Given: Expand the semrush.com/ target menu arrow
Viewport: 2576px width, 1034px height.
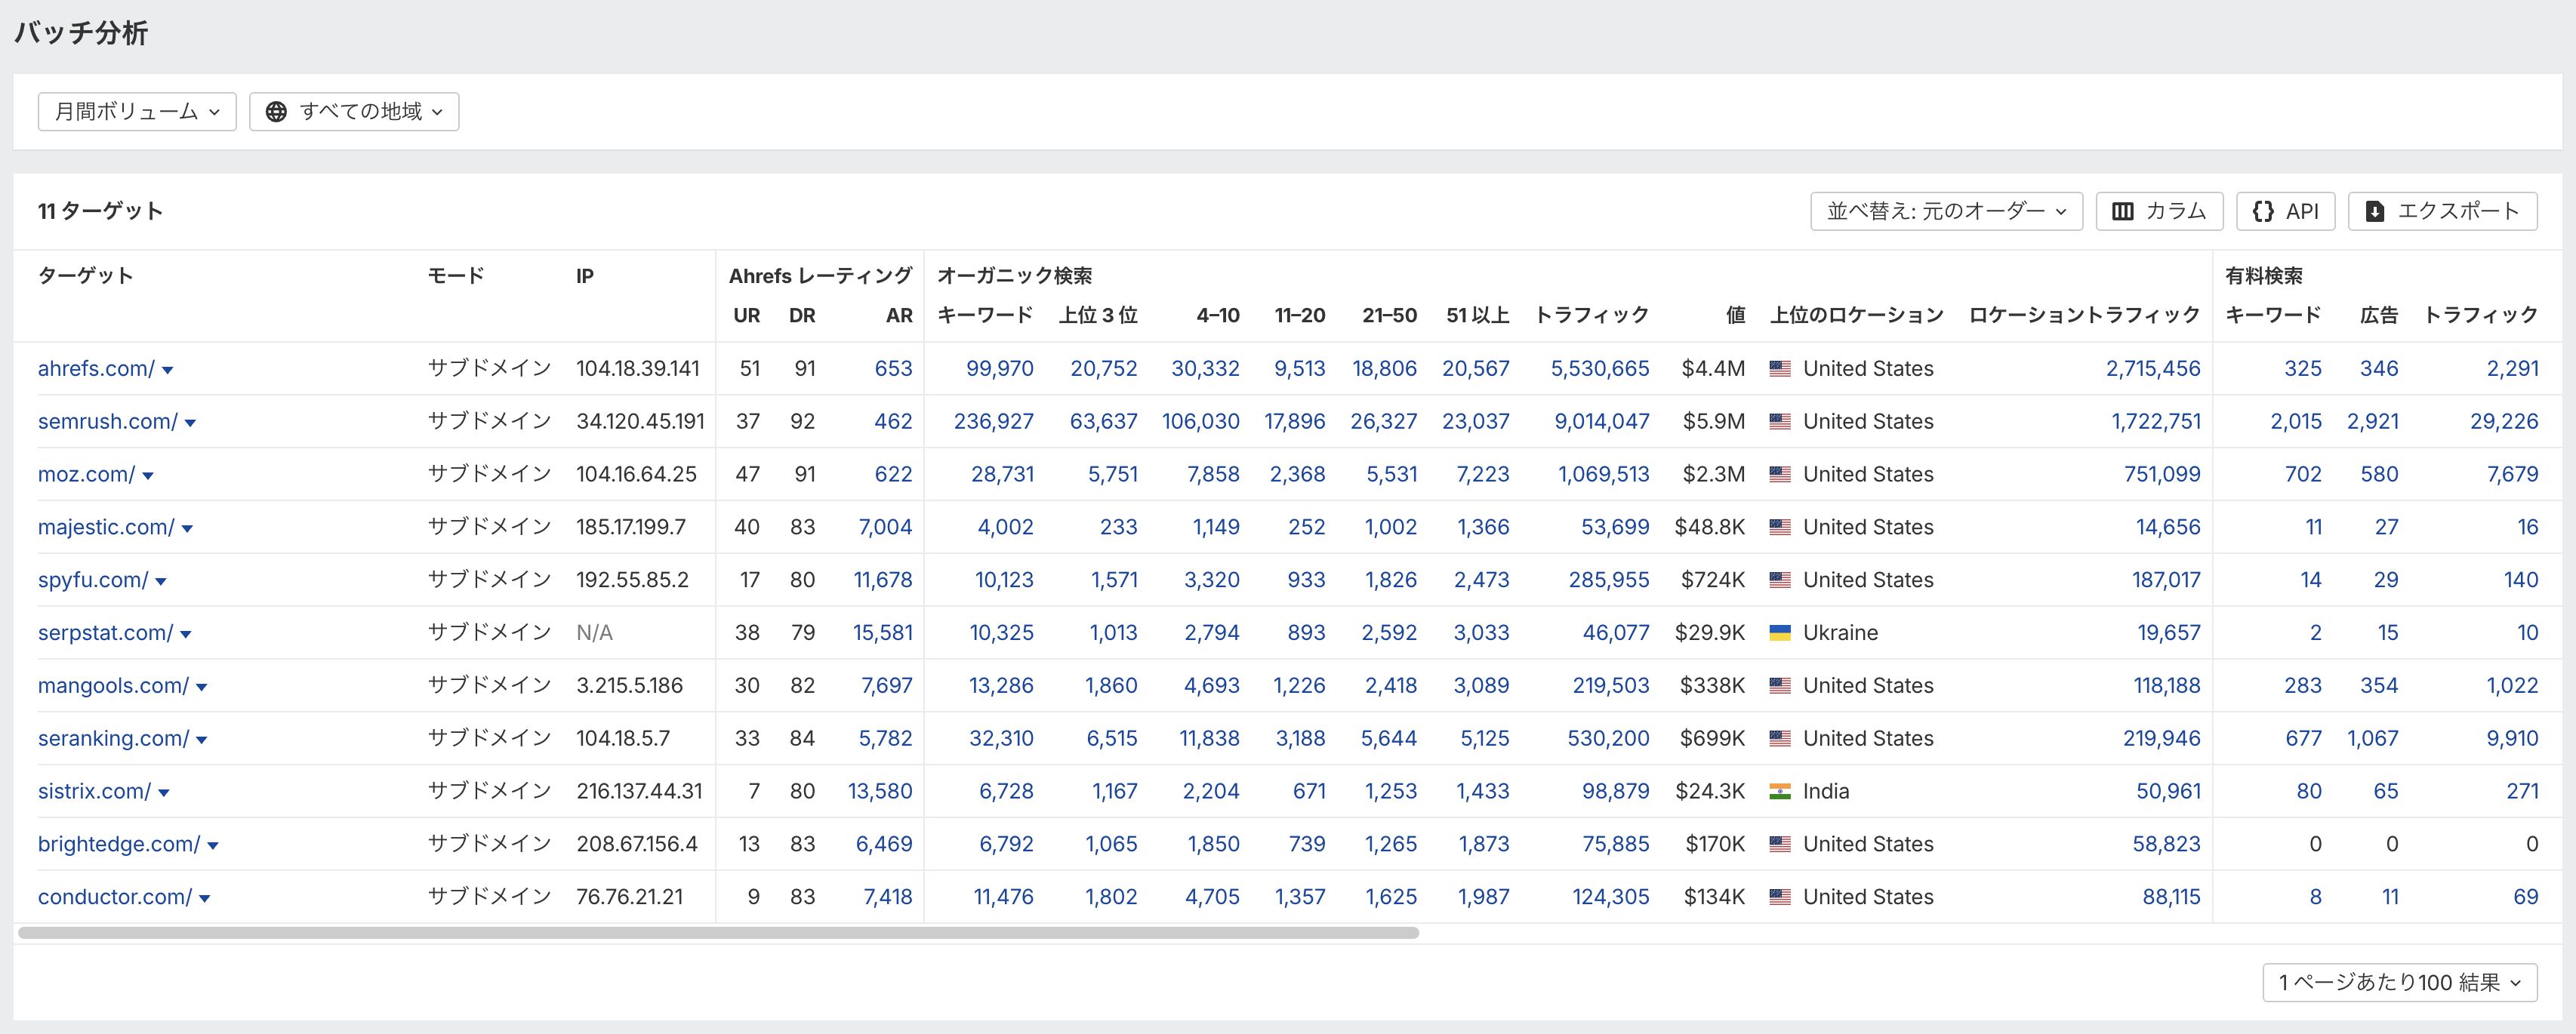Looking at the screenshot, I should coord(190,423).
